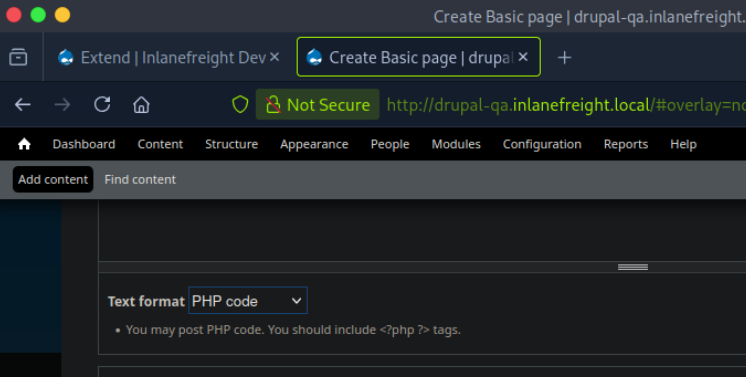The image size is (746, 377).
Task: Click the green window maximize button
Action: click(x=38, y=15)
